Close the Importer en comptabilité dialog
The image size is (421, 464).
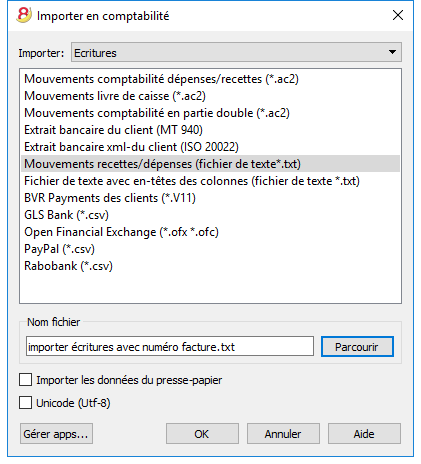click(398, 15)
